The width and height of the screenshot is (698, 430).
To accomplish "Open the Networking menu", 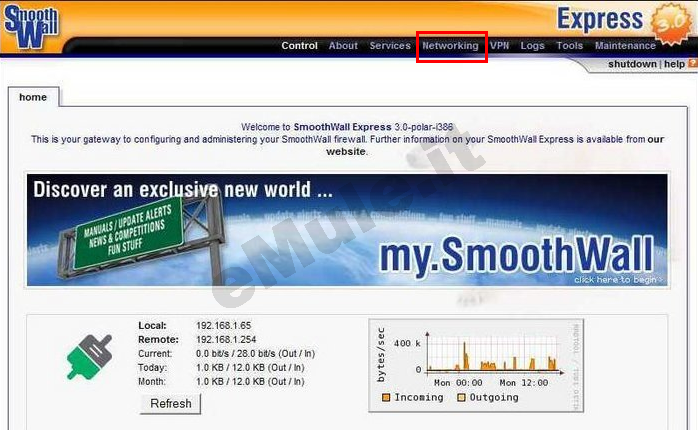I will point(450,45).
